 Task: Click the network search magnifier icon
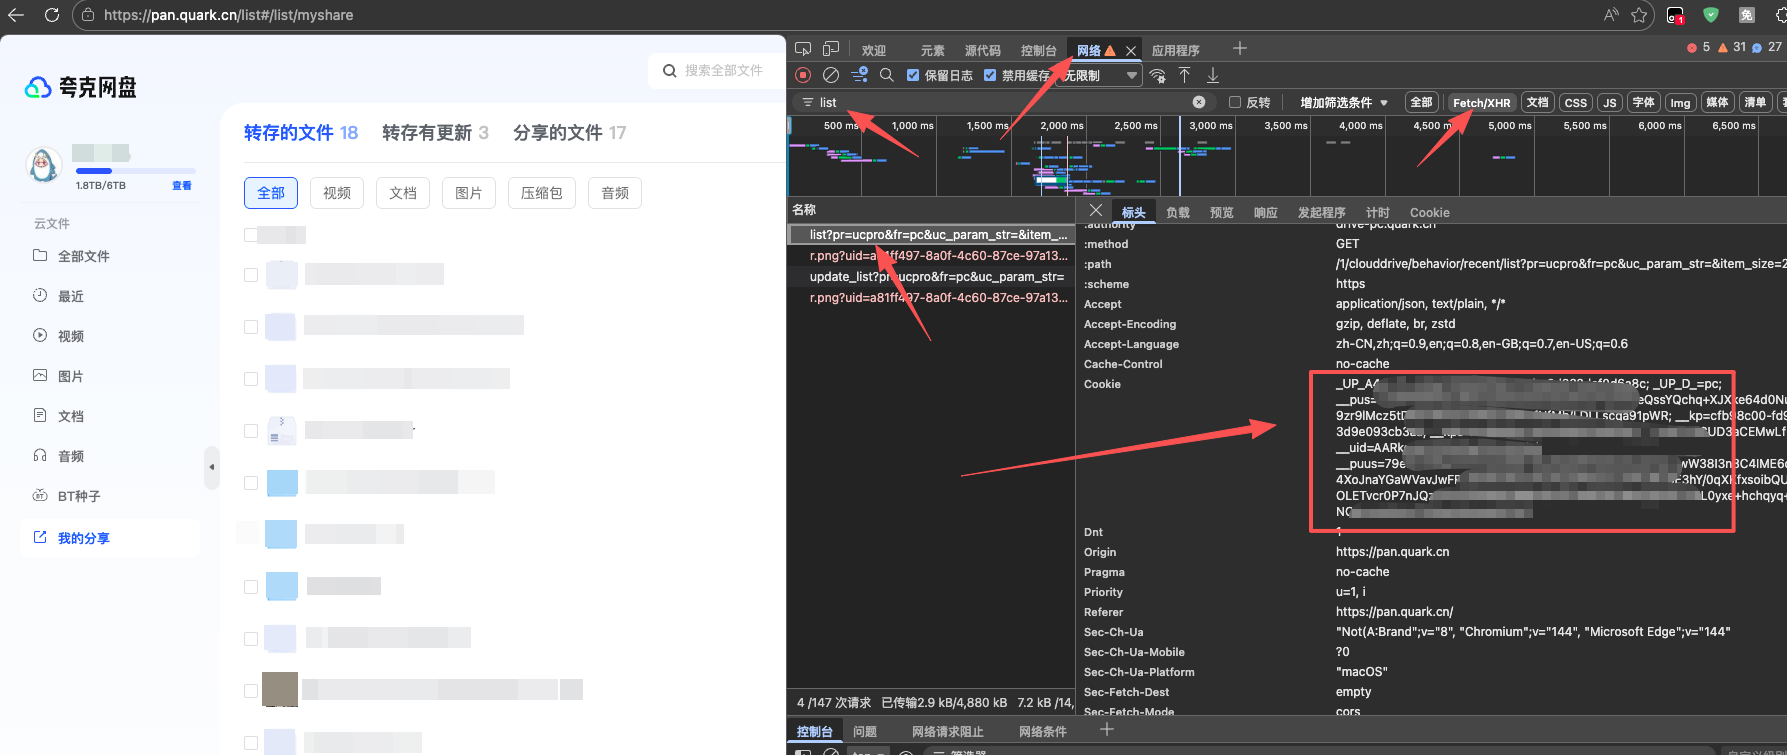click(887, 75)
